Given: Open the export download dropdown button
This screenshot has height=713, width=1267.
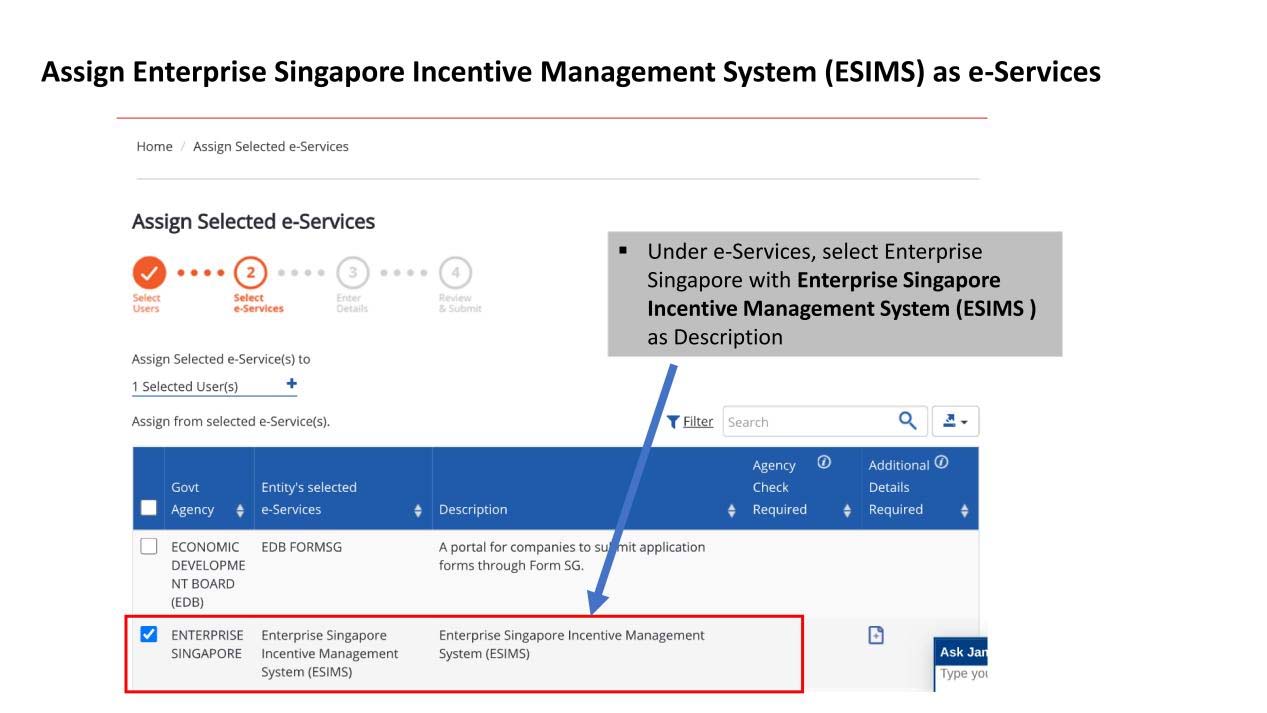Looking at the screenshot, I should [x=955, y=421].
